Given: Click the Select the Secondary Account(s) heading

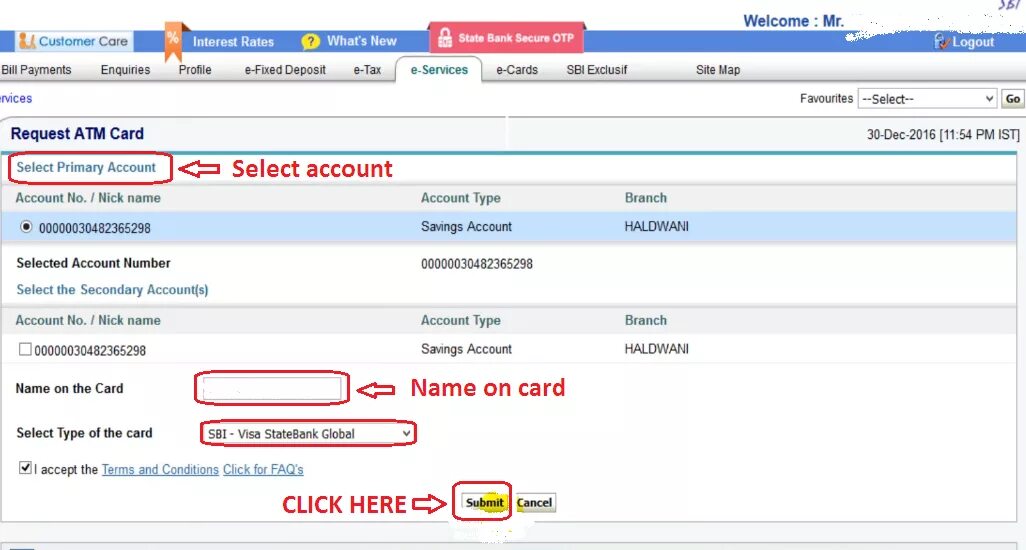Looking at the screenshot, I should (113, 290).
